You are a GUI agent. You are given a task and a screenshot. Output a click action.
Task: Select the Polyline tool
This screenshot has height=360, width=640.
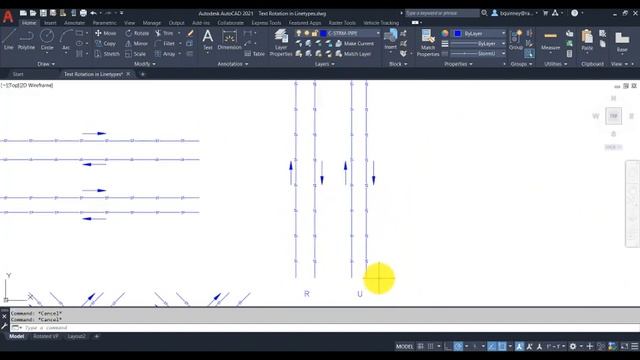pos(26,40)
